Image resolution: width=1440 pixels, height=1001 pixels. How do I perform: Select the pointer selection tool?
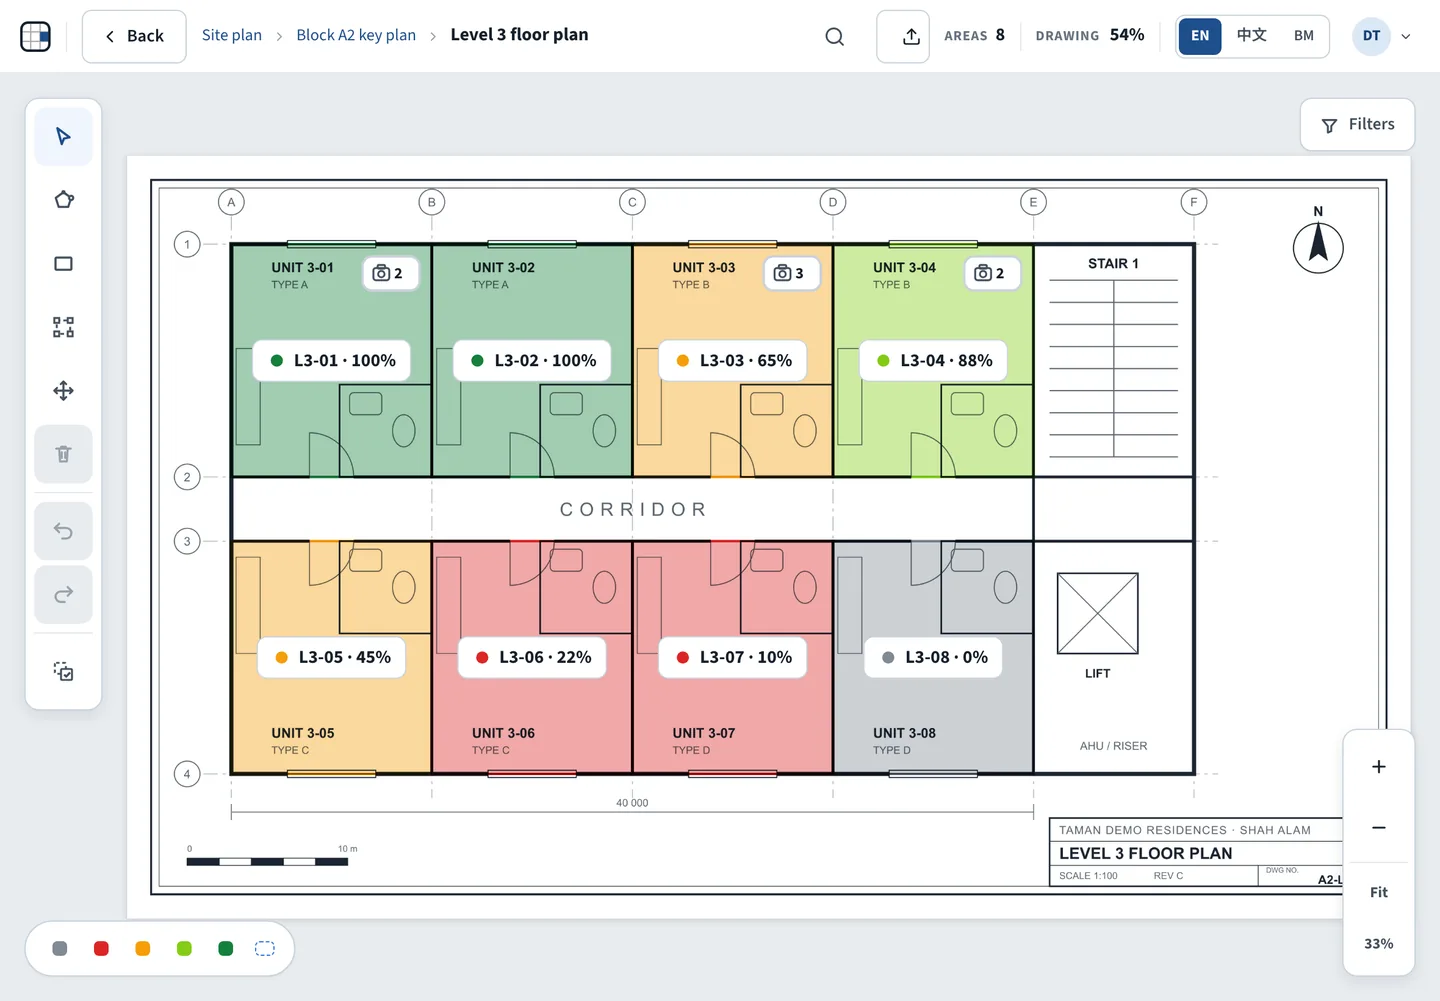pos(63,136)
